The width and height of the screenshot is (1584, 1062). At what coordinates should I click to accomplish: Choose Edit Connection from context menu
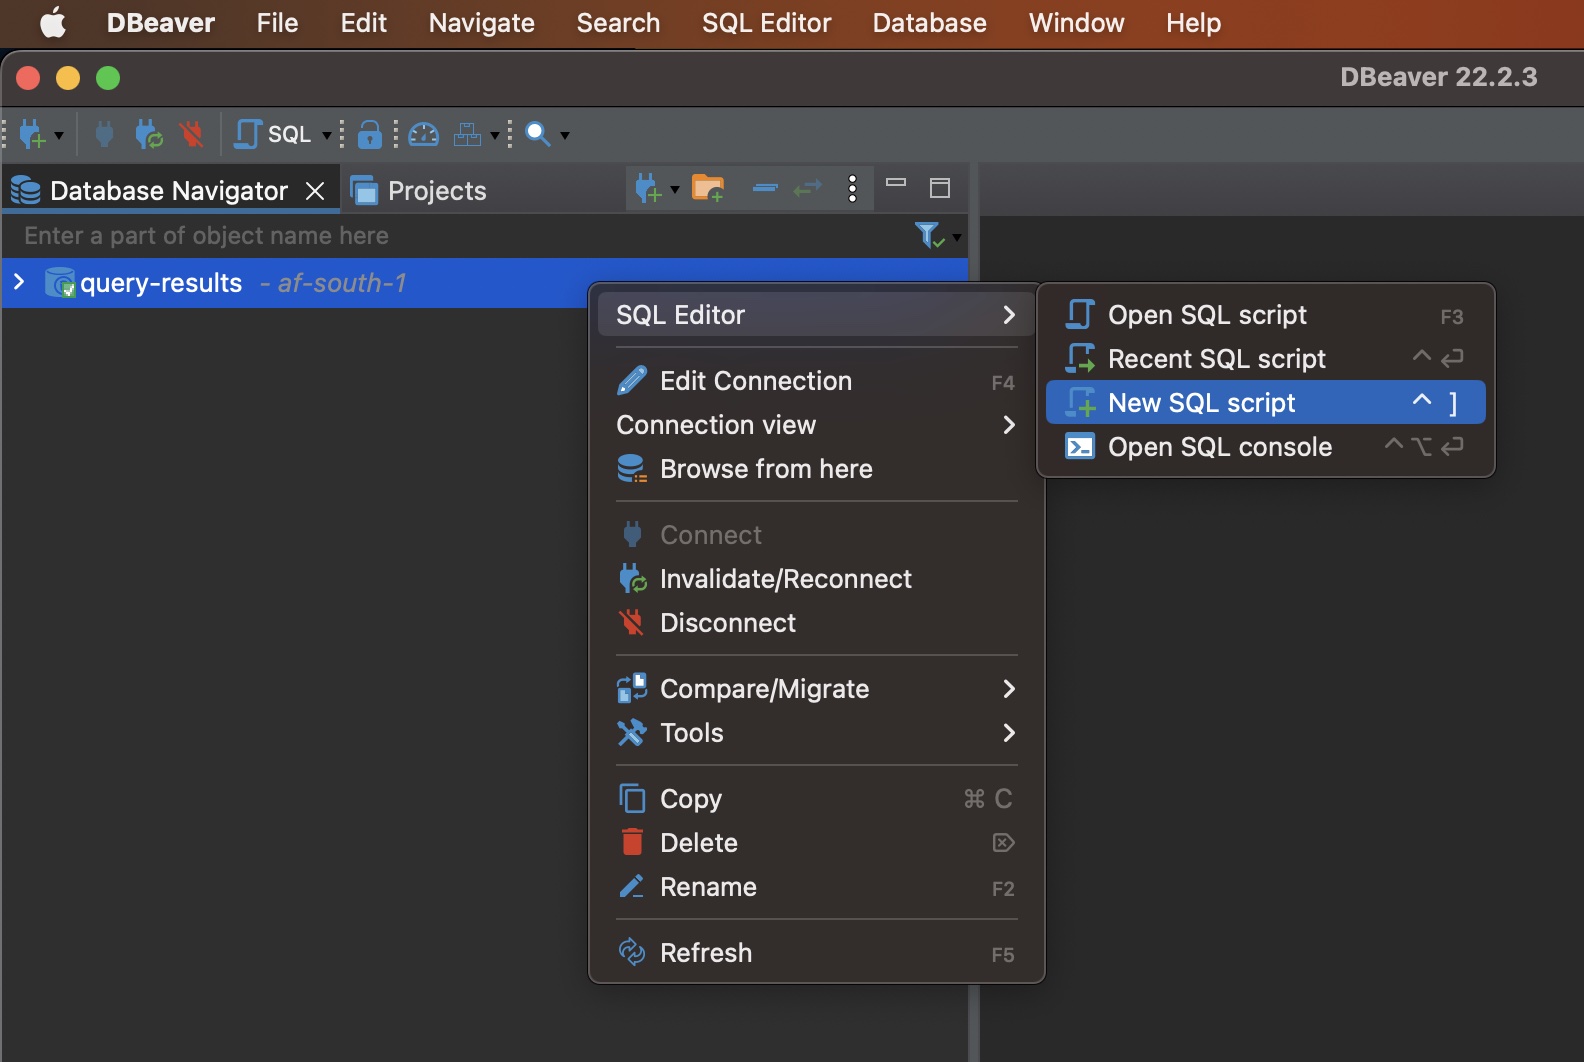click(817, 381)
